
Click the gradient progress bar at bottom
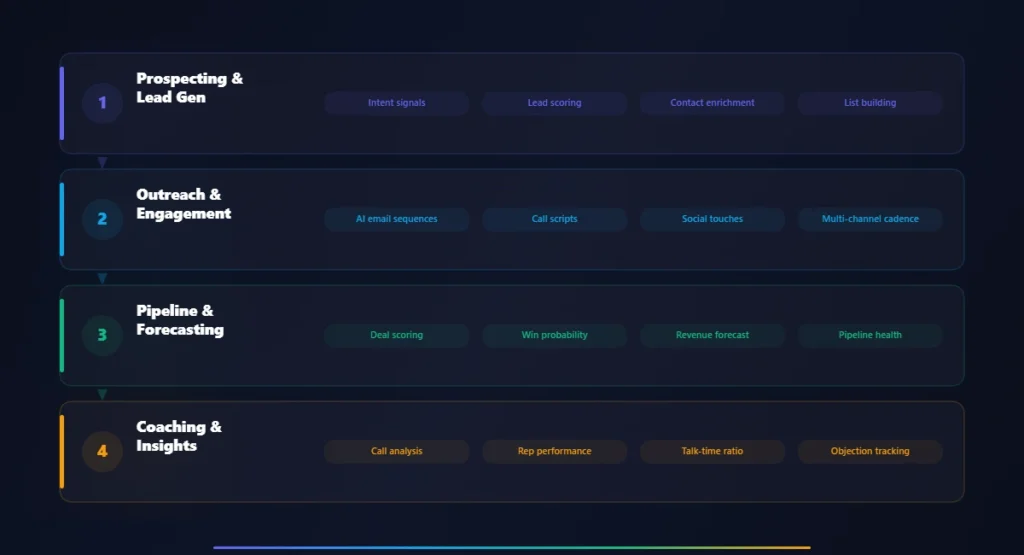coord(512,547)
